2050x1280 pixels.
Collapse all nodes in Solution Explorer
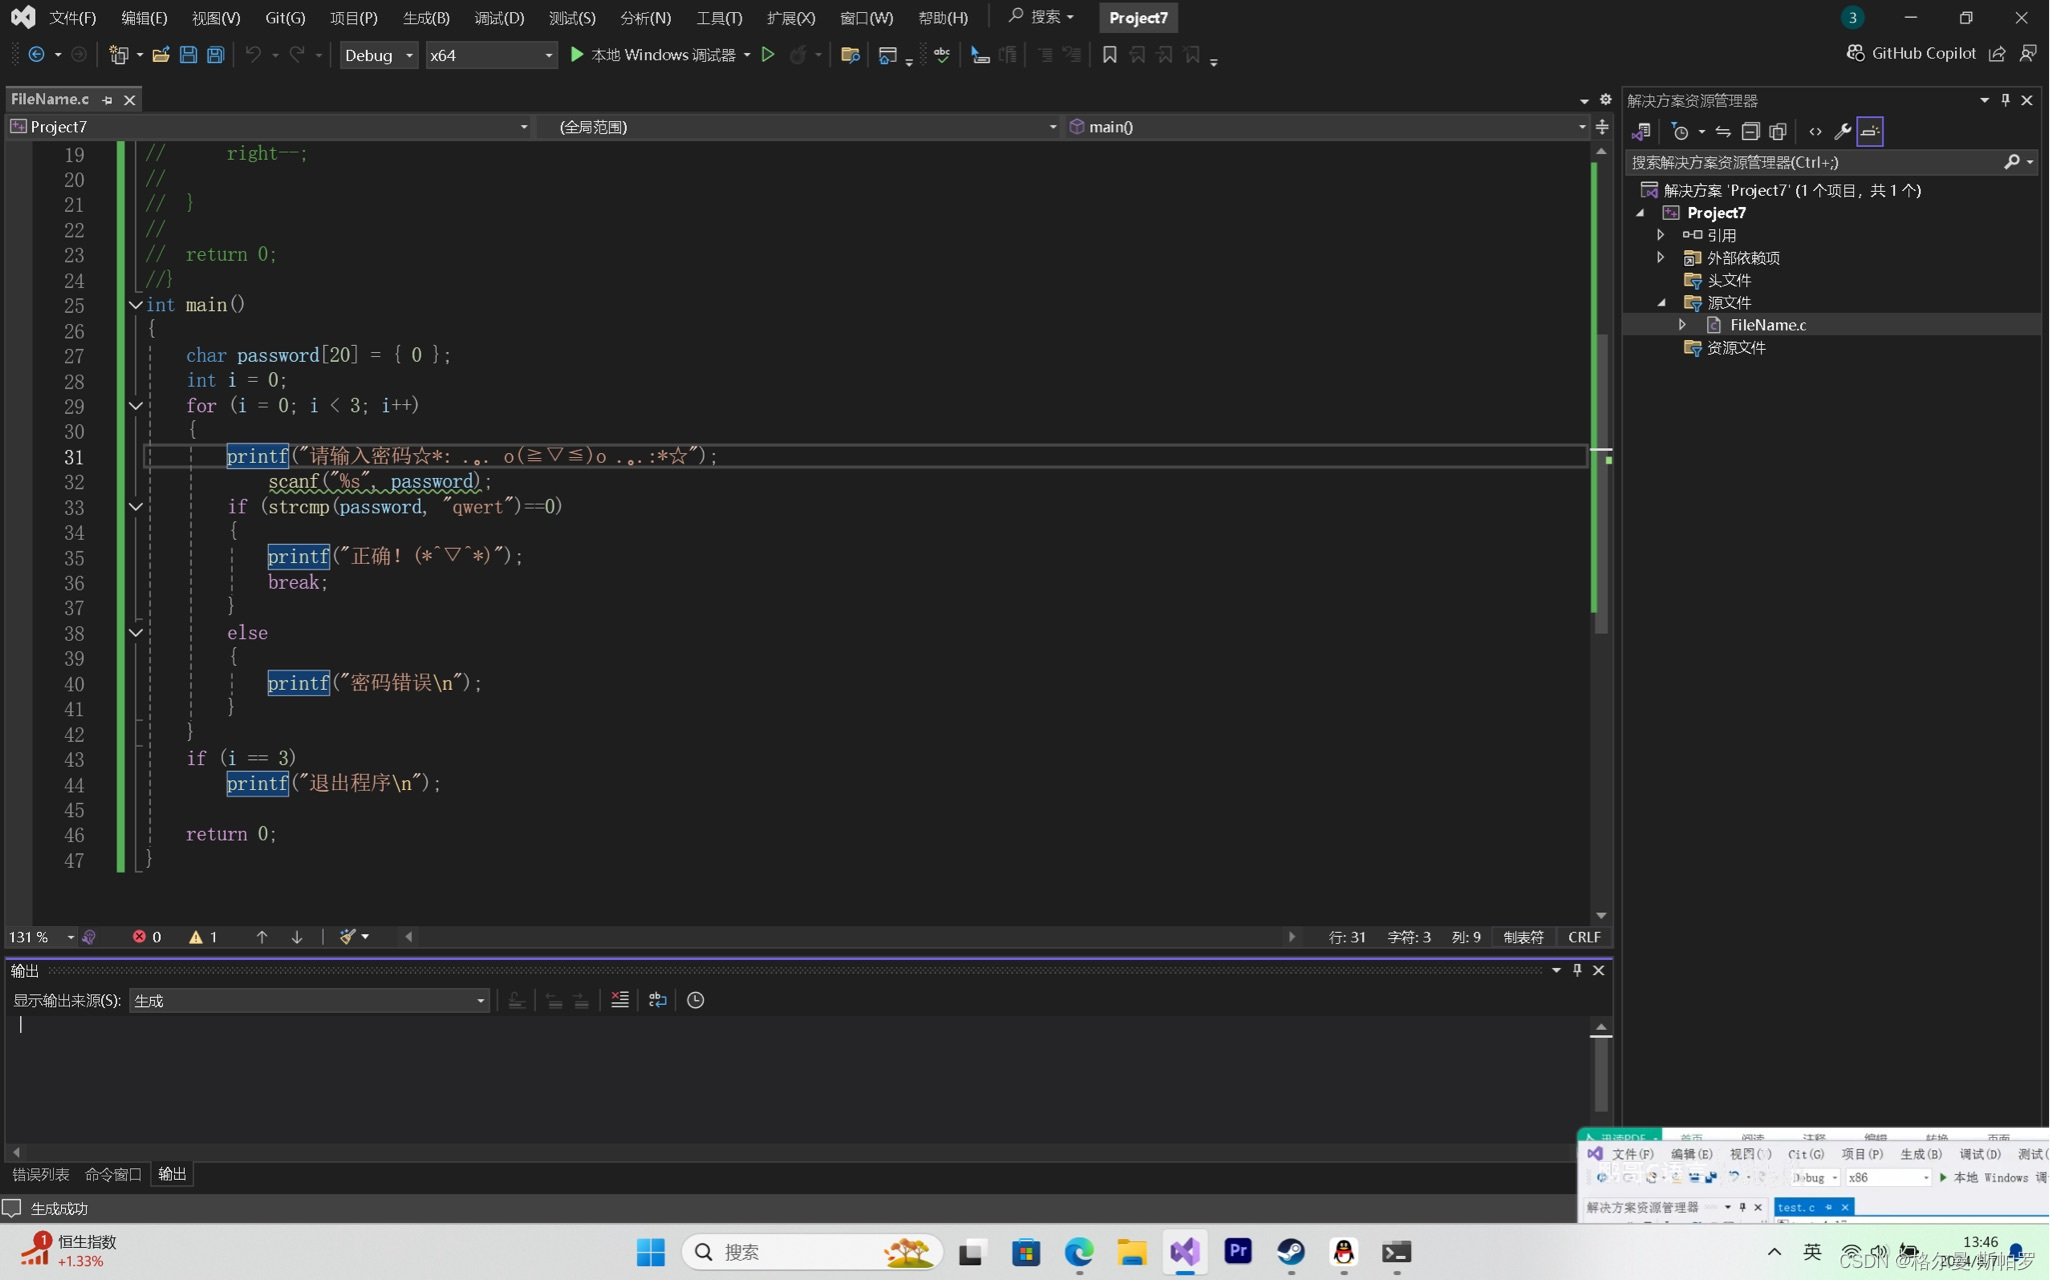coord(1750,131)
